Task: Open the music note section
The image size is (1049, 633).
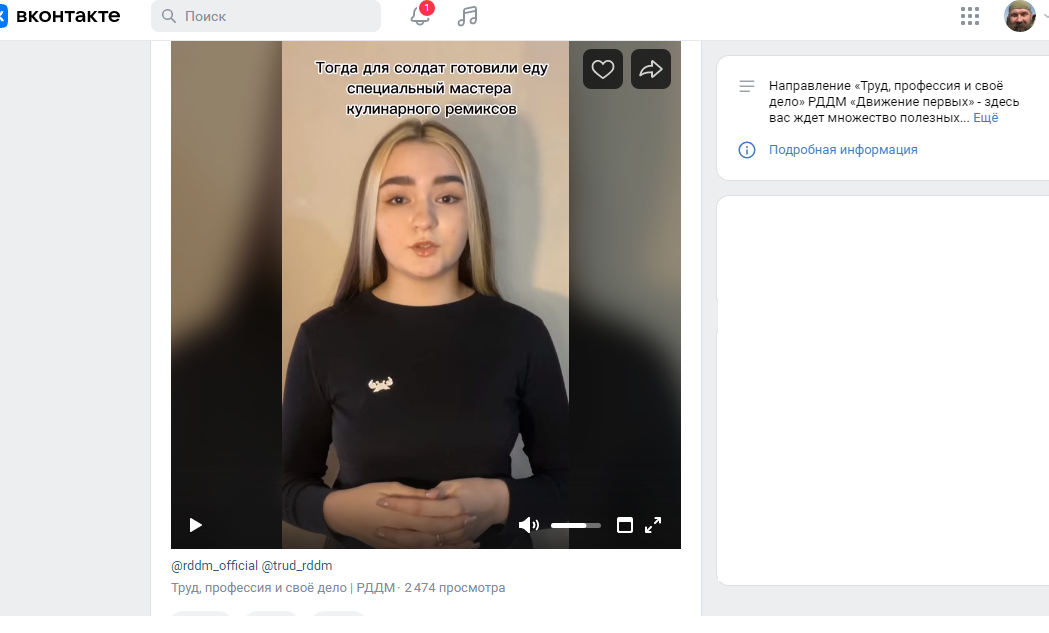Action: 468,16
